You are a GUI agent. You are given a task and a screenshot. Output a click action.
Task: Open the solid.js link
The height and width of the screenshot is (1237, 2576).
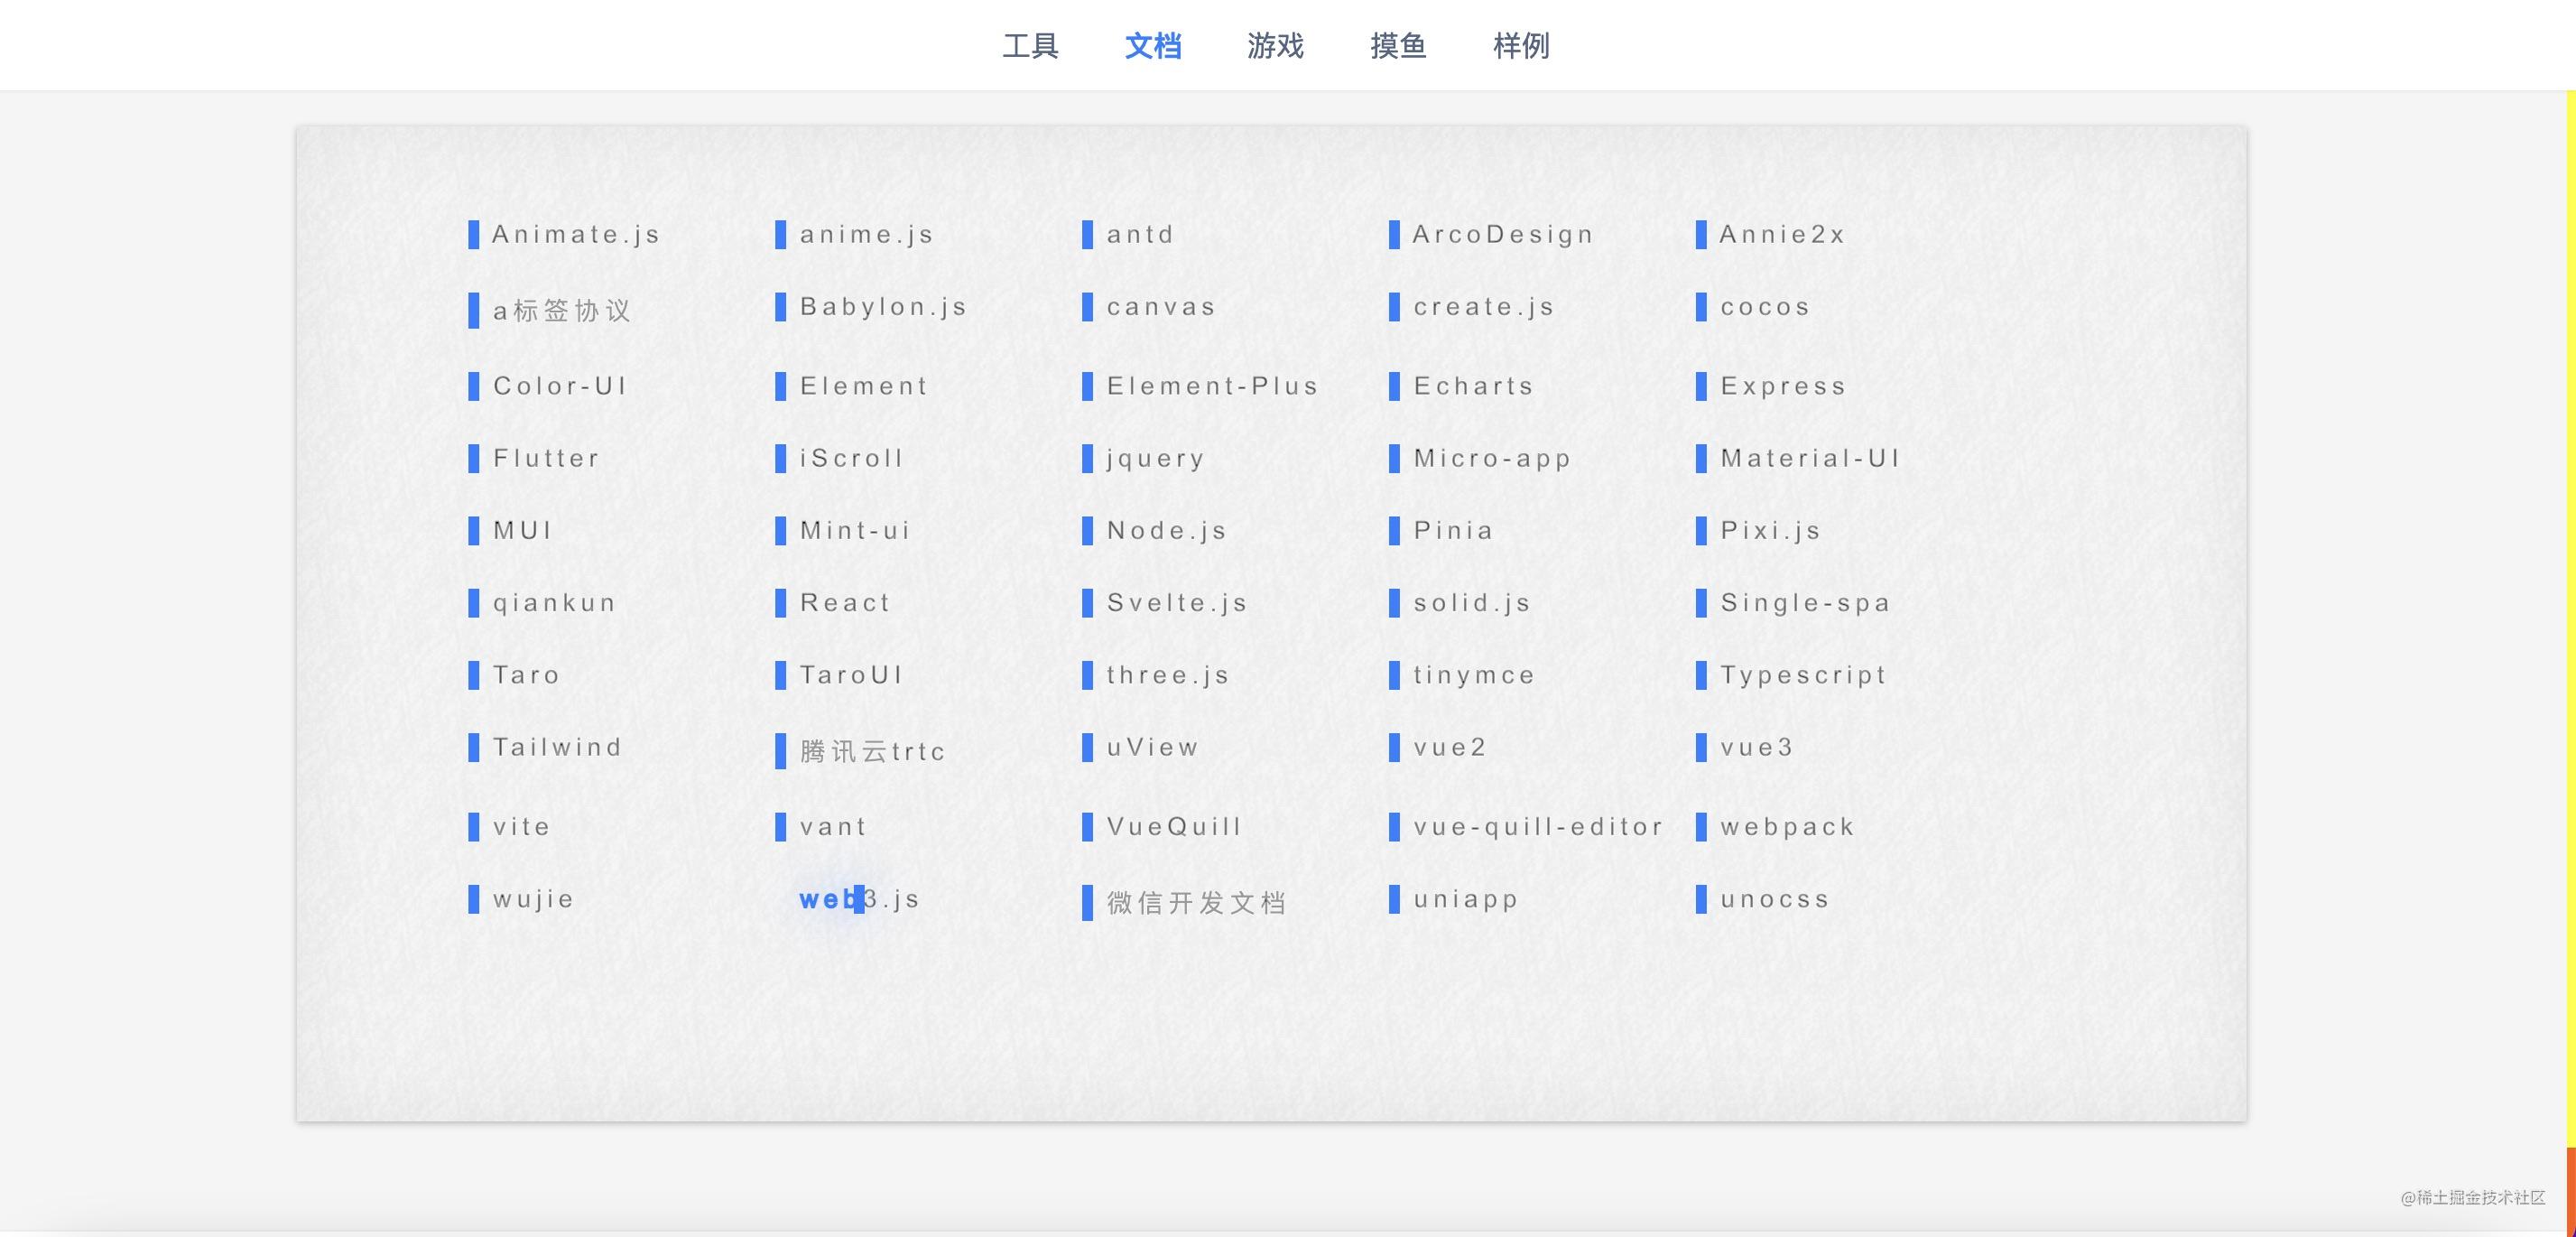tap(1472, 603)
